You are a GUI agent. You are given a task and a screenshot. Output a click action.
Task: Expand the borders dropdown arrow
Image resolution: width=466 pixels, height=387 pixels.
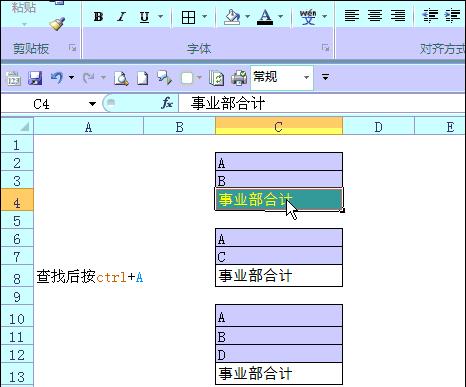[x=205, y=16]
